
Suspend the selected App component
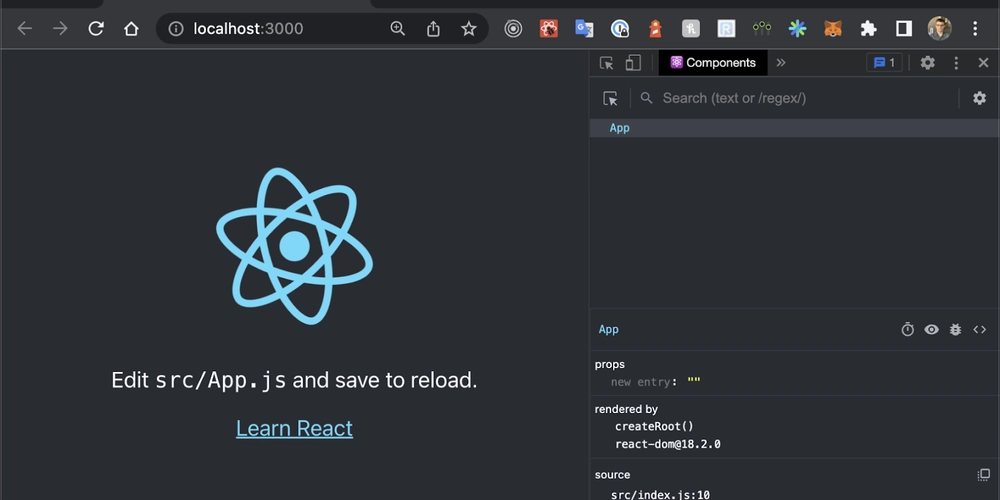click(x=908, y=329)
